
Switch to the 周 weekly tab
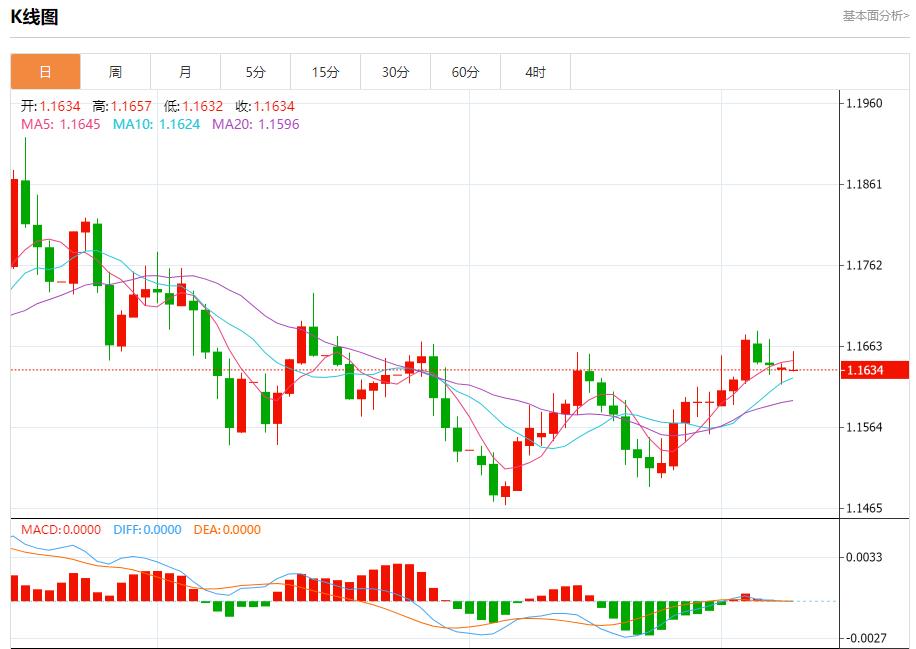(115, 72)
